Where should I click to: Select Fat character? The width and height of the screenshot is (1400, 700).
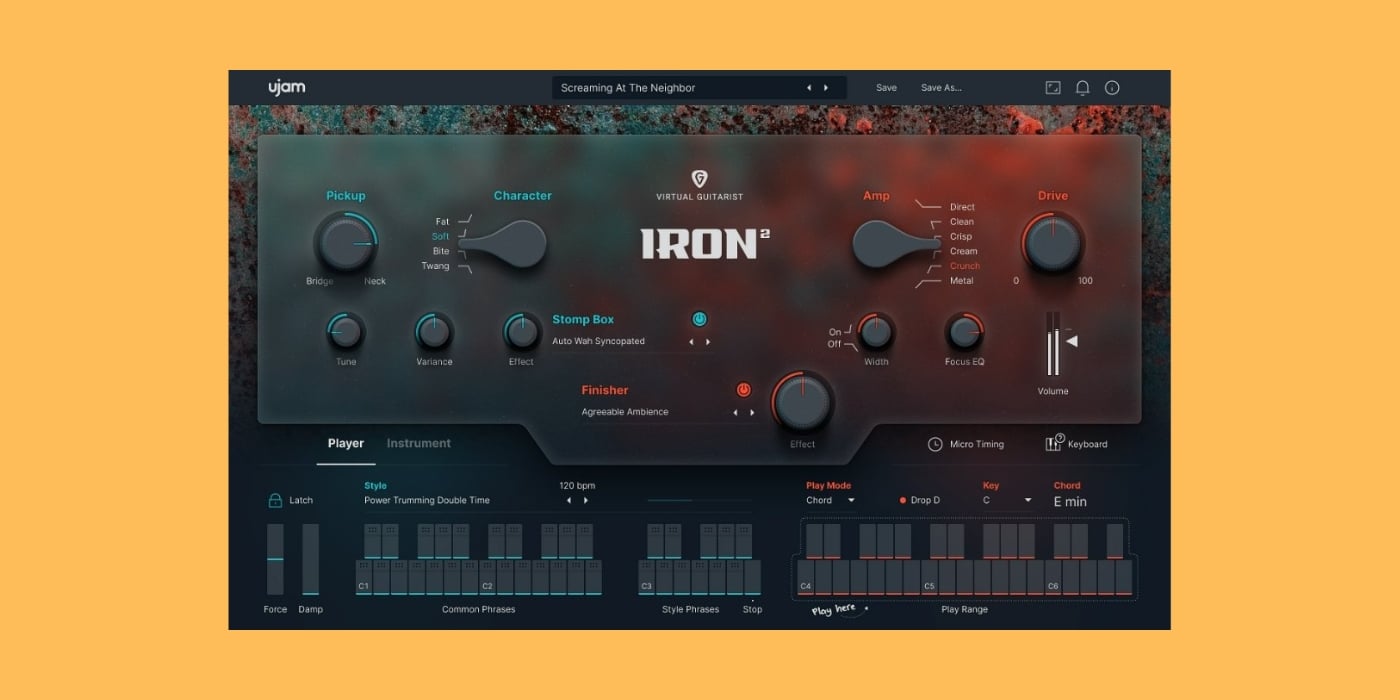[x=442, y=221]
